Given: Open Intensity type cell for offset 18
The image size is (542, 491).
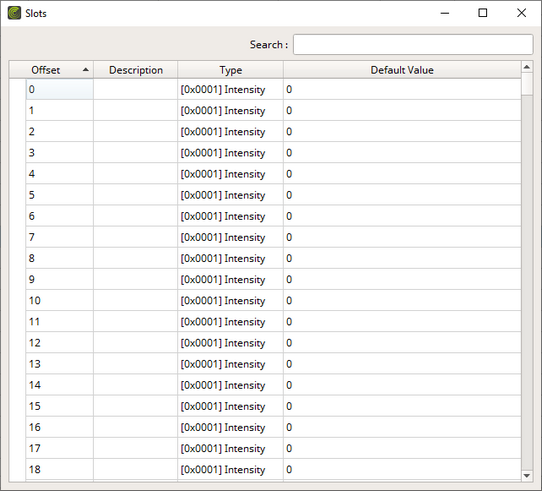Looking at the screenshot, I should pyautogui.click(x=231, y=469).
